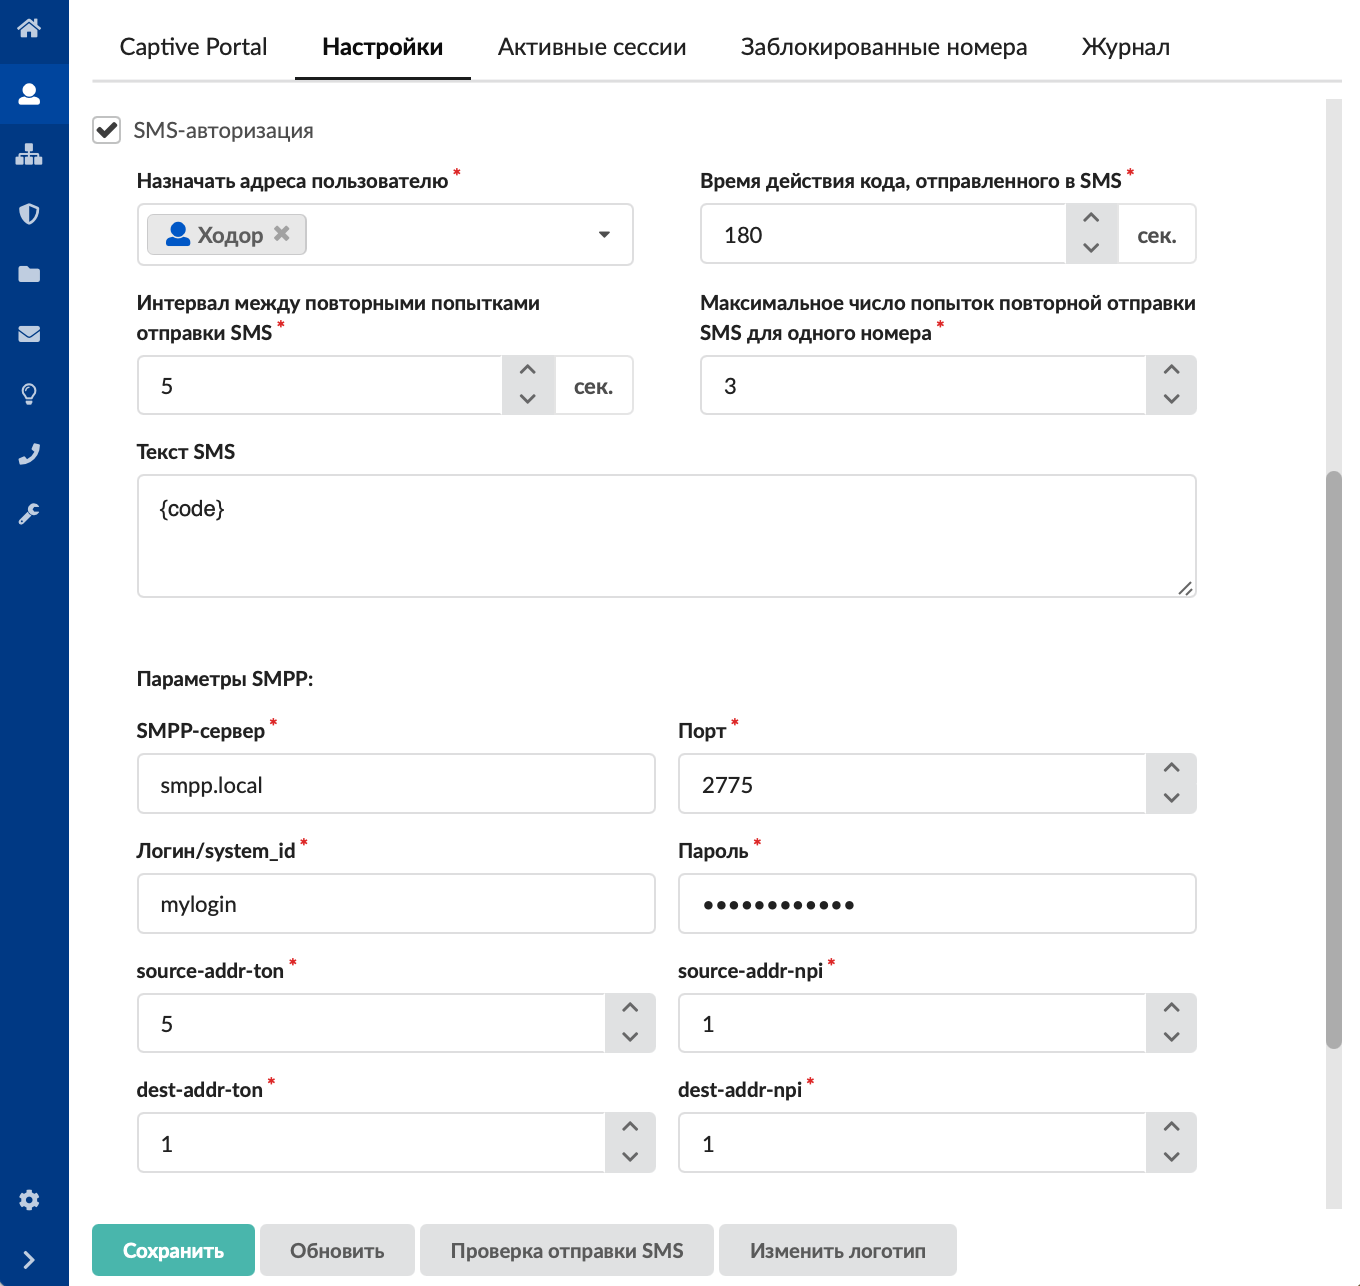Select the users icon in sidebar
The image size is (1360, 1286).
[x=29, y=94]
